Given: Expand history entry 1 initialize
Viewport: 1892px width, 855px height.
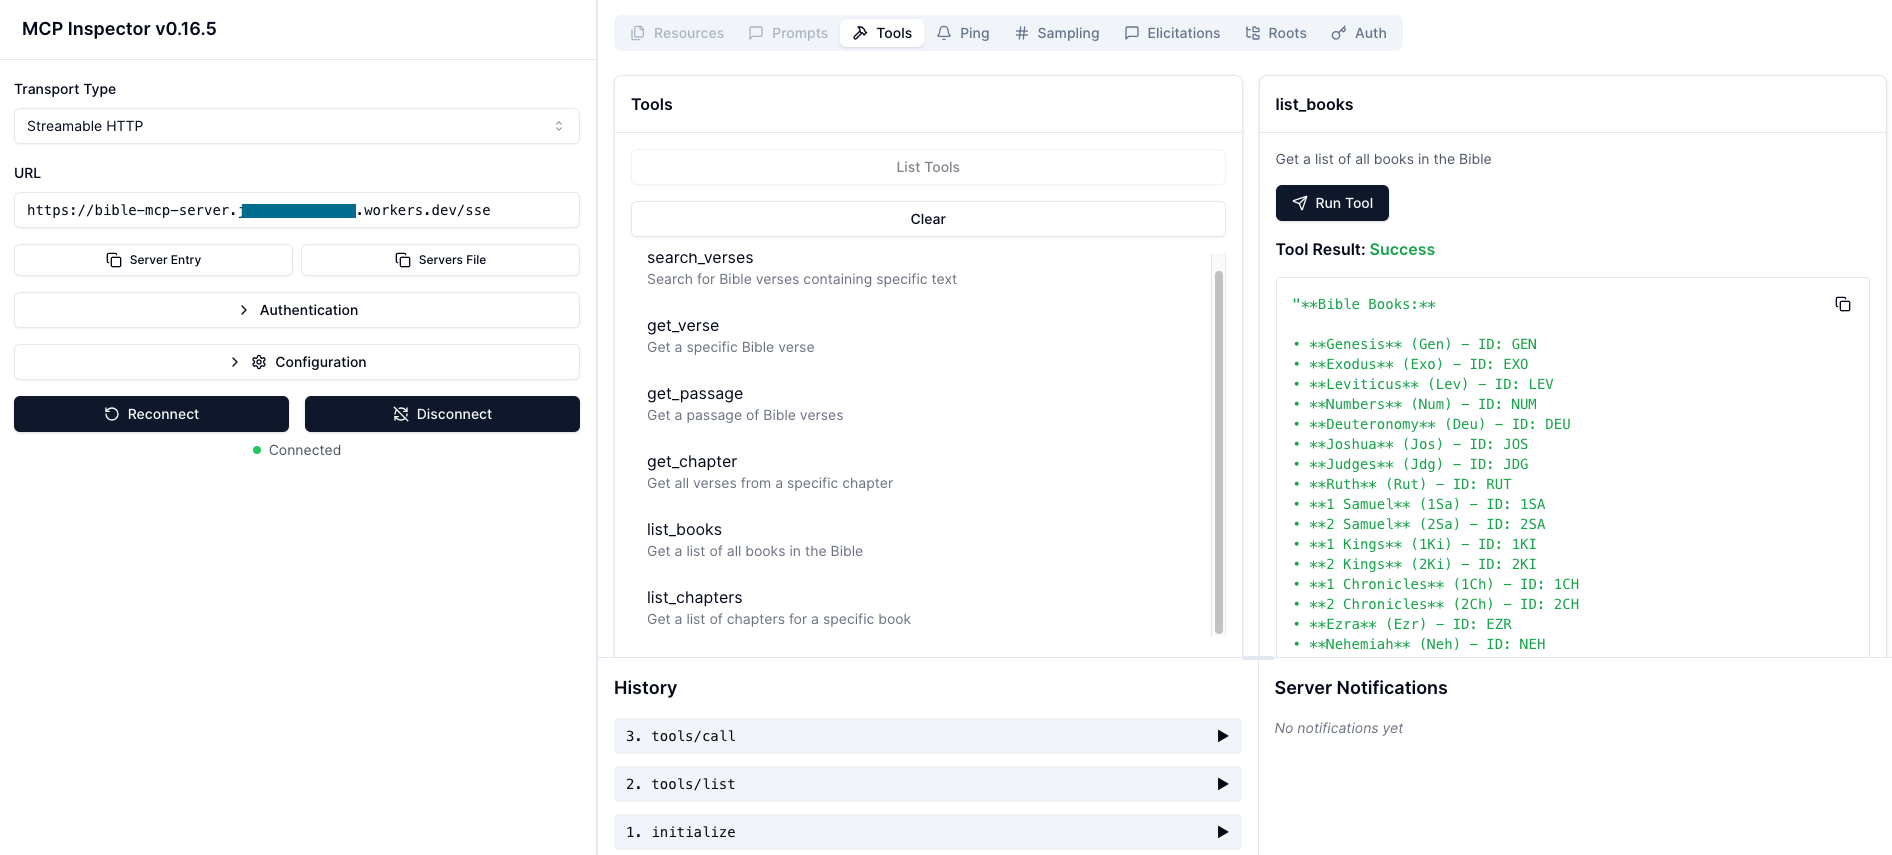Looking at the screenshot, I should [928, 832].
